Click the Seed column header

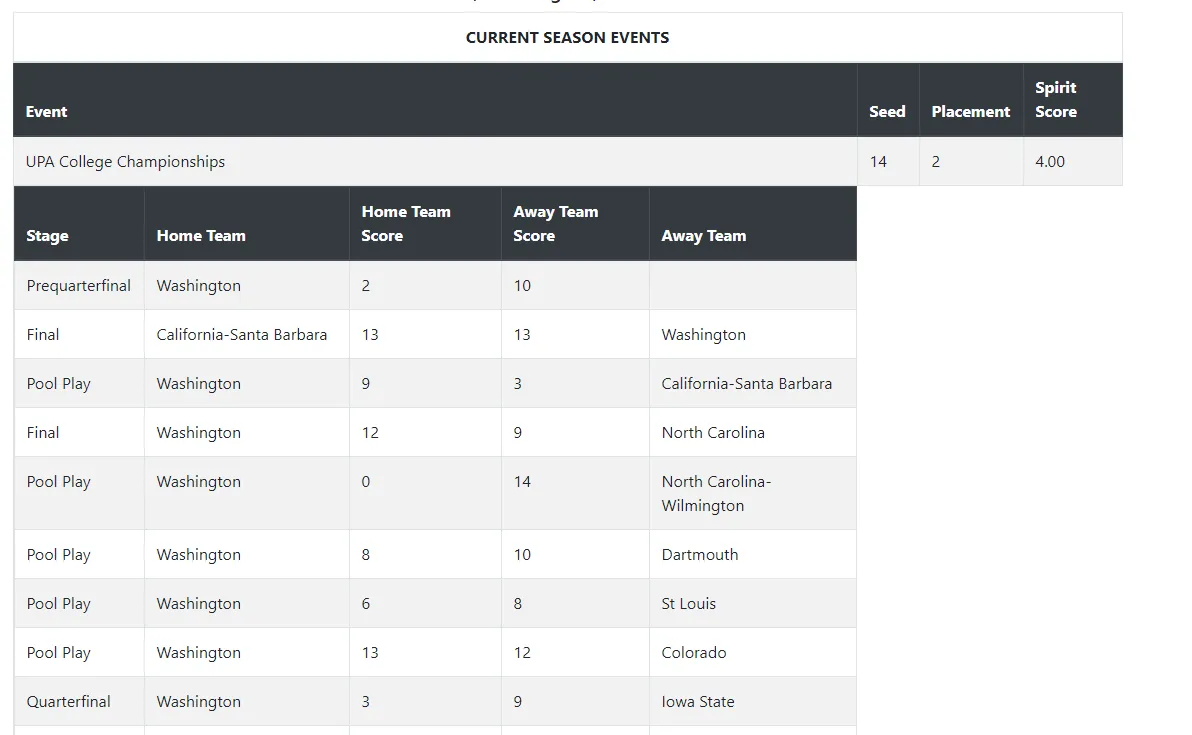[x=887, y=112]
